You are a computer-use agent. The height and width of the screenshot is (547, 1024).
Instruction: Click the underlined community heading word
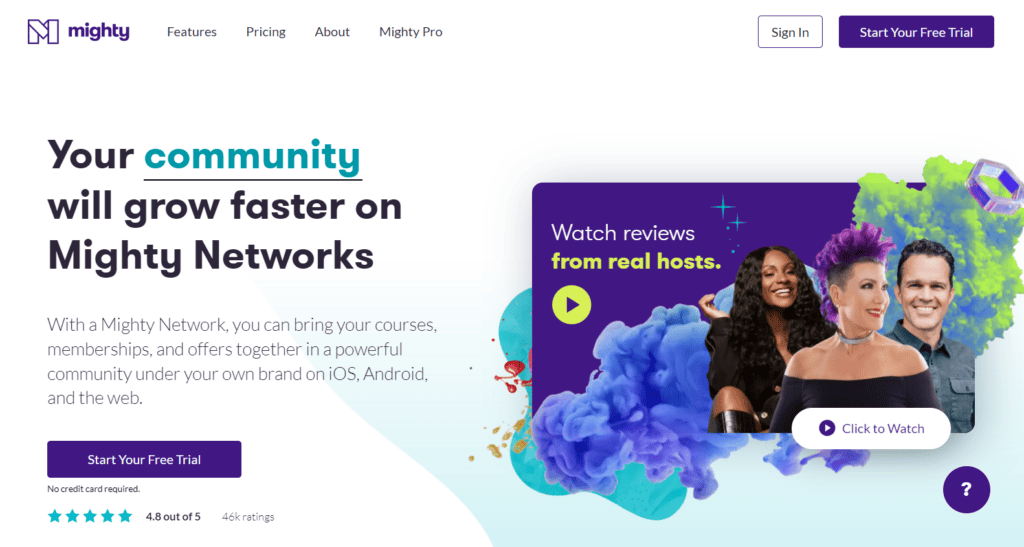click(x=252, y=157)
